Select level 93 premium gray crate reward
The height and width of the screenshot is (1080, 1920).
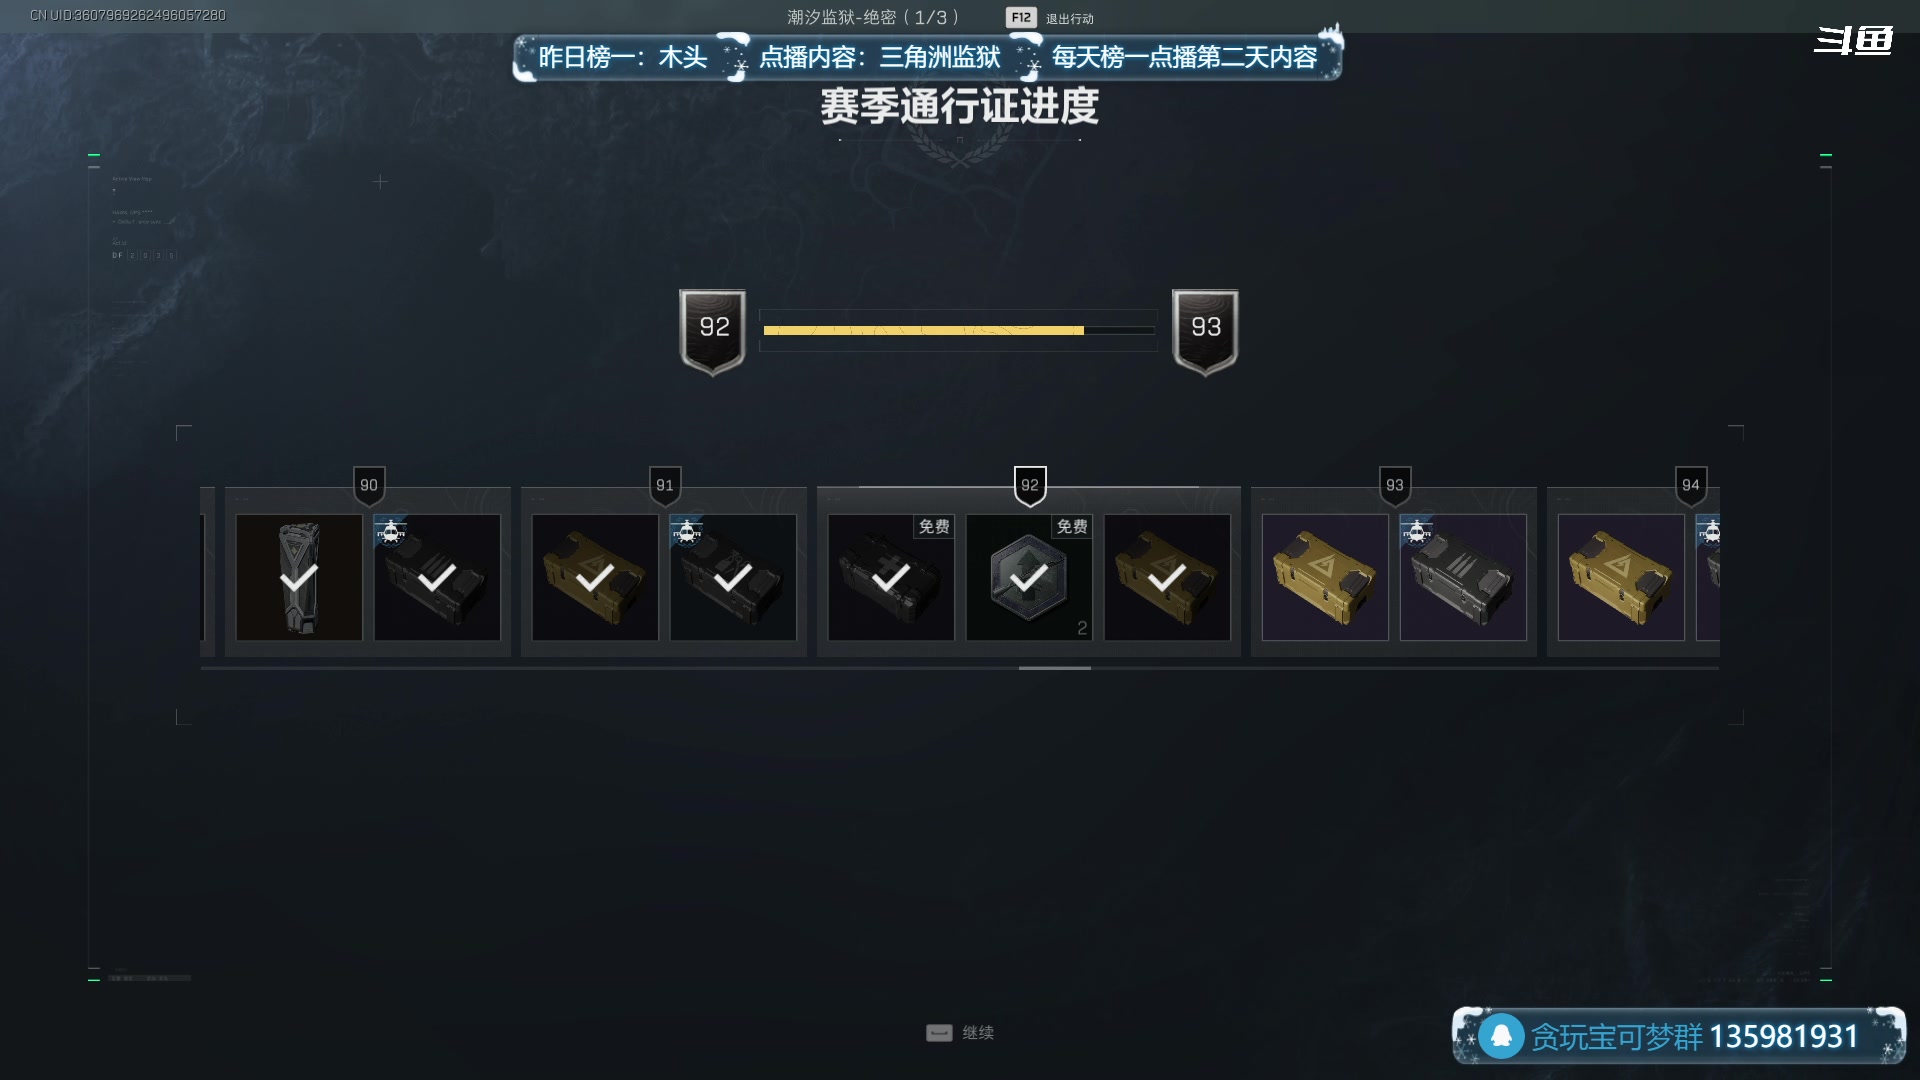tap(1463, 577)
